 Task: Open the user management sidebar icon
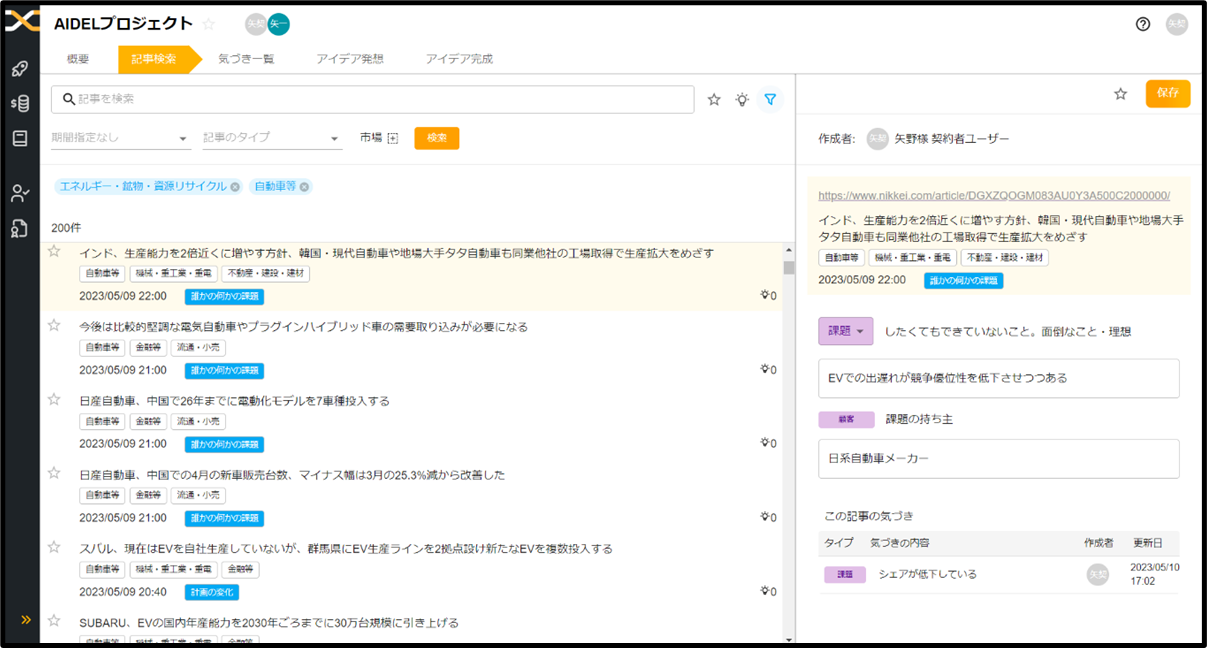point(19,193)
